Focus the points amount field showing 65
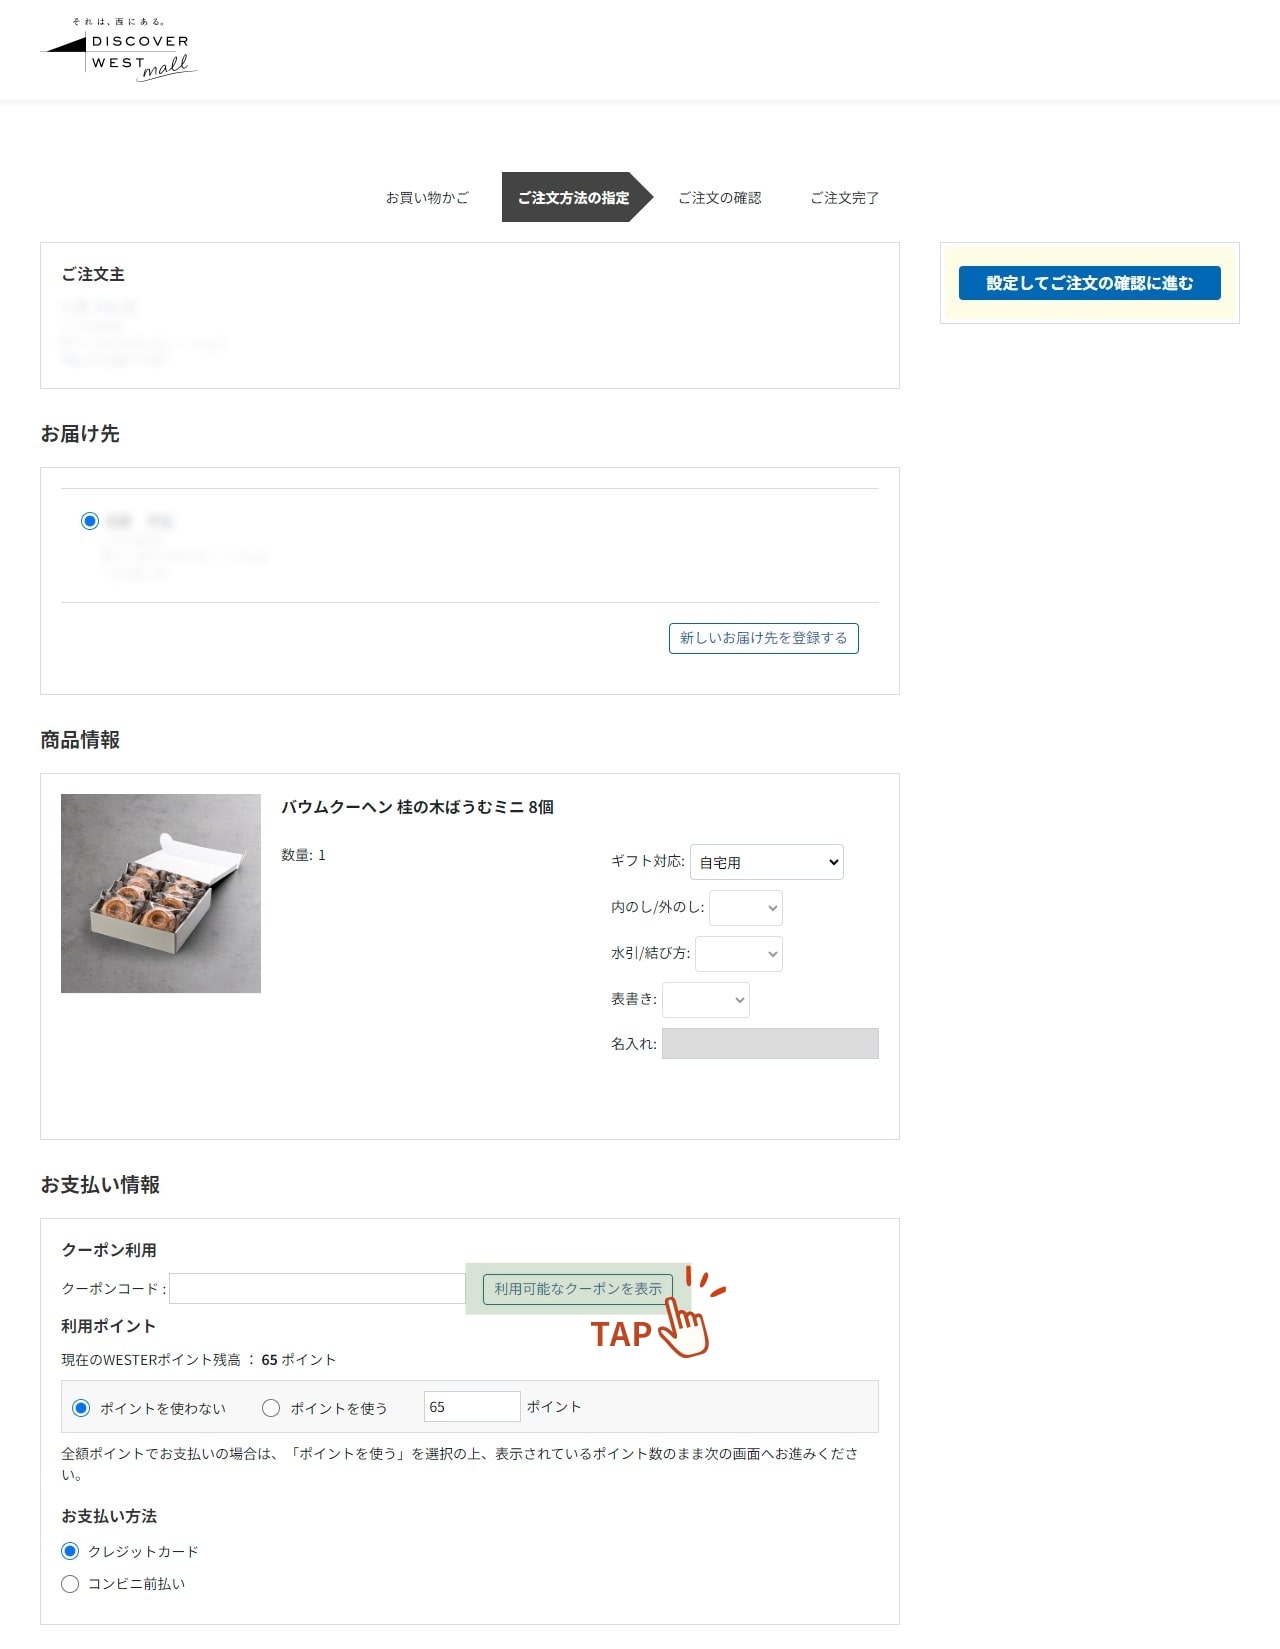 [472, 1407]
